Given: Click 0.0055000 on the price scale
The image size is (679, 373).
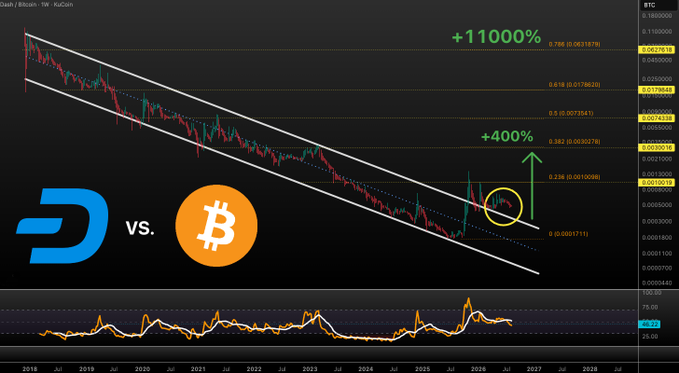Looking at the screenshot, I should pyautogui.click(x=657, y=128).
